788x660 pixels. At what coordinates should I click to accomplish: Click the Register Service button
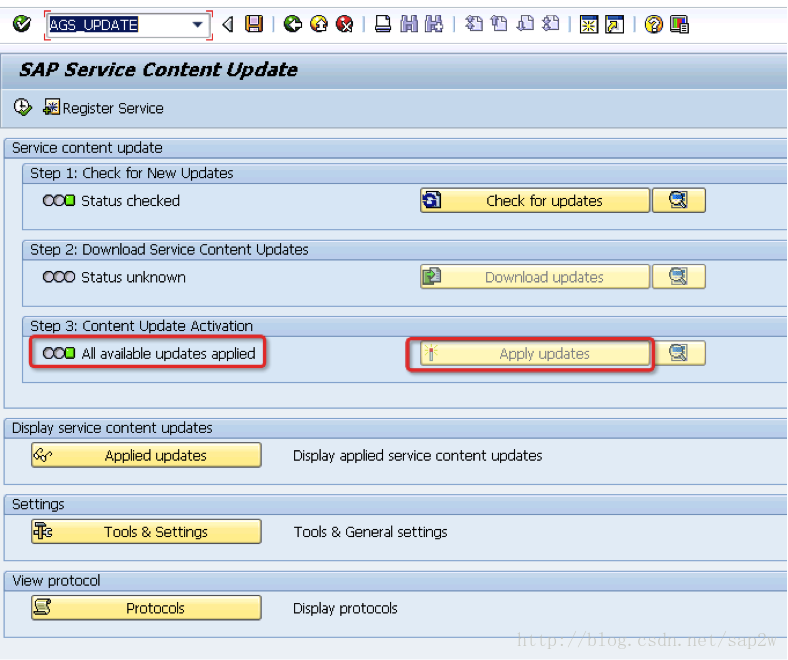tap(103, 108)
